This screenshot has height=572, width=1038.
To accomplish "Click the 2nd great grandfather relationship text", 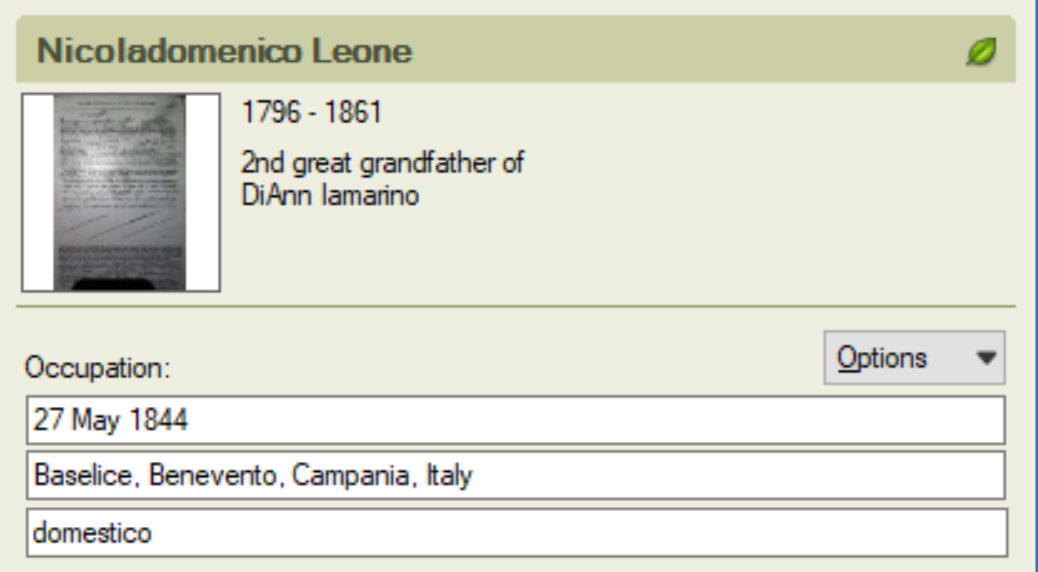I will 383,163.
